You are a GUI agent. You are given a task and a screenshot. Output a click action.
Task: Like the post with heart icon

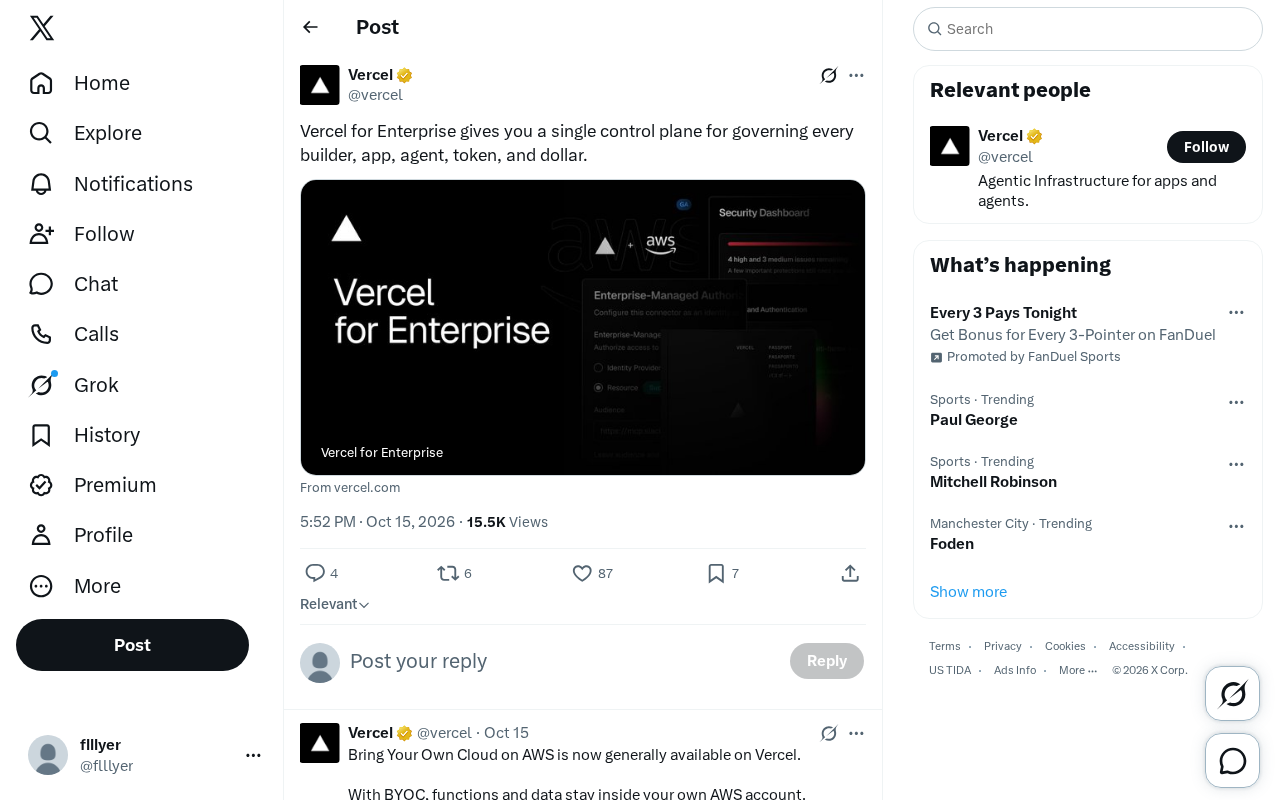(582, 573)
